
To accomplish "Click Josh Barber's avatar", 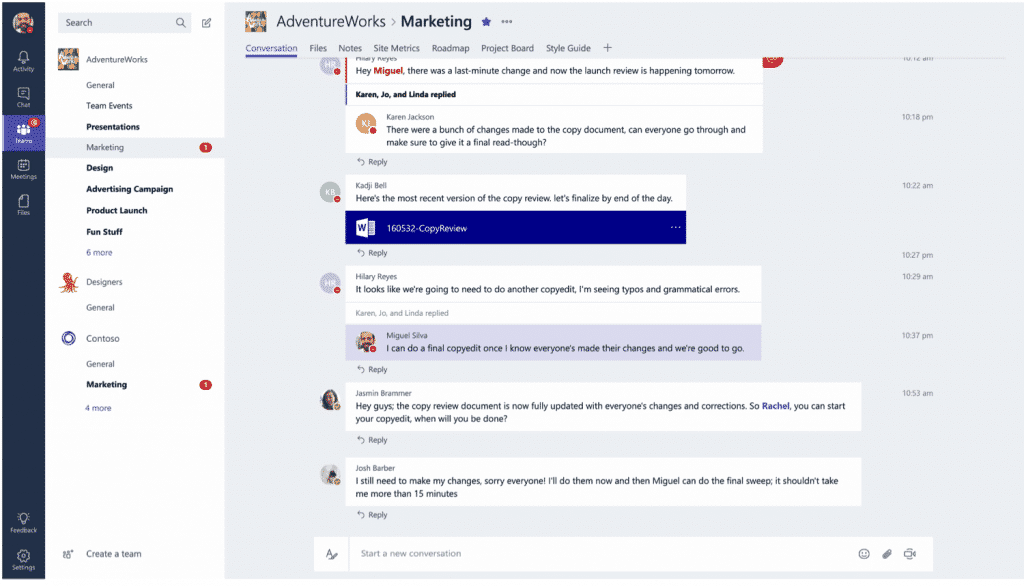I will tap(330, 475).
